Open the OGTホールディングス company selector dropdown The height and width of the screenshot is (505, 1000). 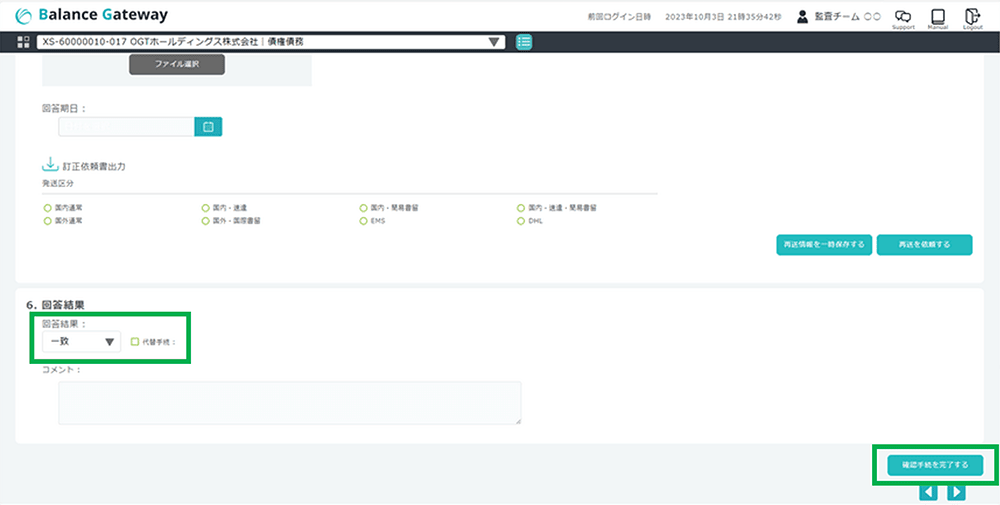(x=270, y=42)
